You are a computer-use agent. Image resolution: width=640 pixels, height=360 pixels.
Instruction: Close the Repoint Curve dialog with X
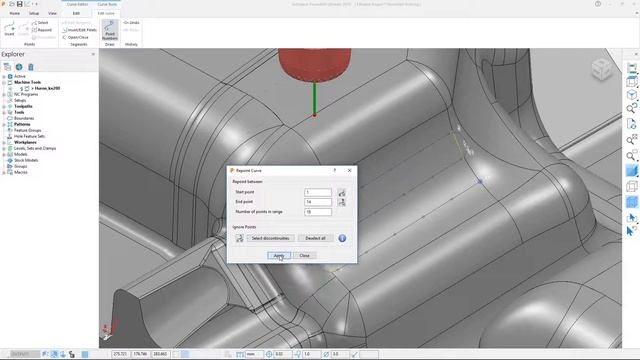[x=349, y=170]
